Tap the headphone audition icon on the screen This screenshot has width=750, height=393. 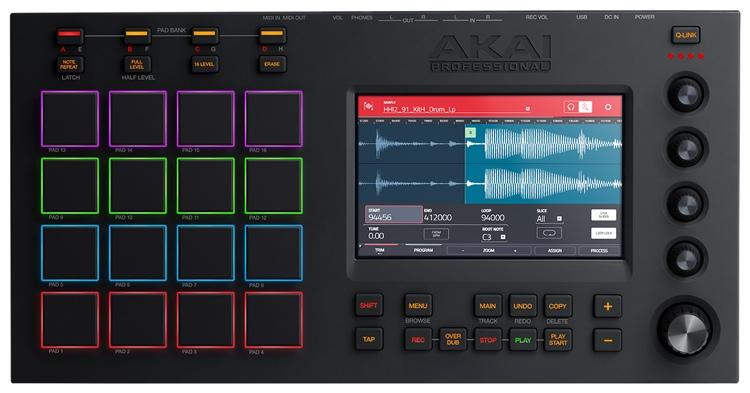point(570,107)
